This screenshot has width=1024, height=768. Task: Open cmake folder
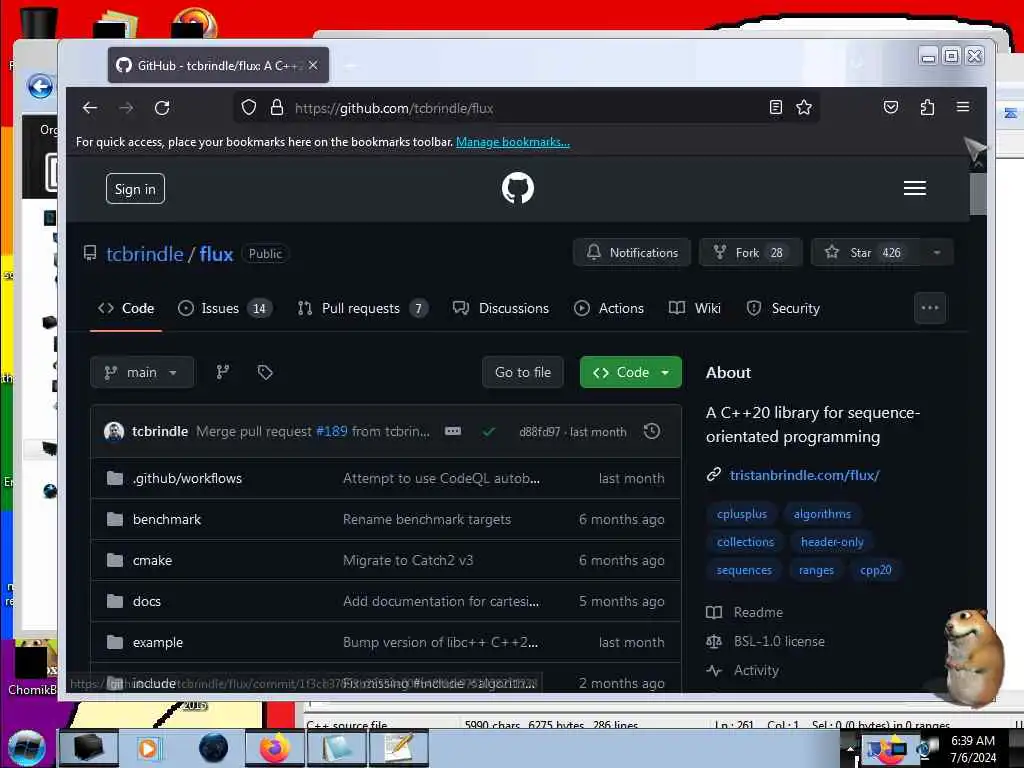(x=152, y=560)
